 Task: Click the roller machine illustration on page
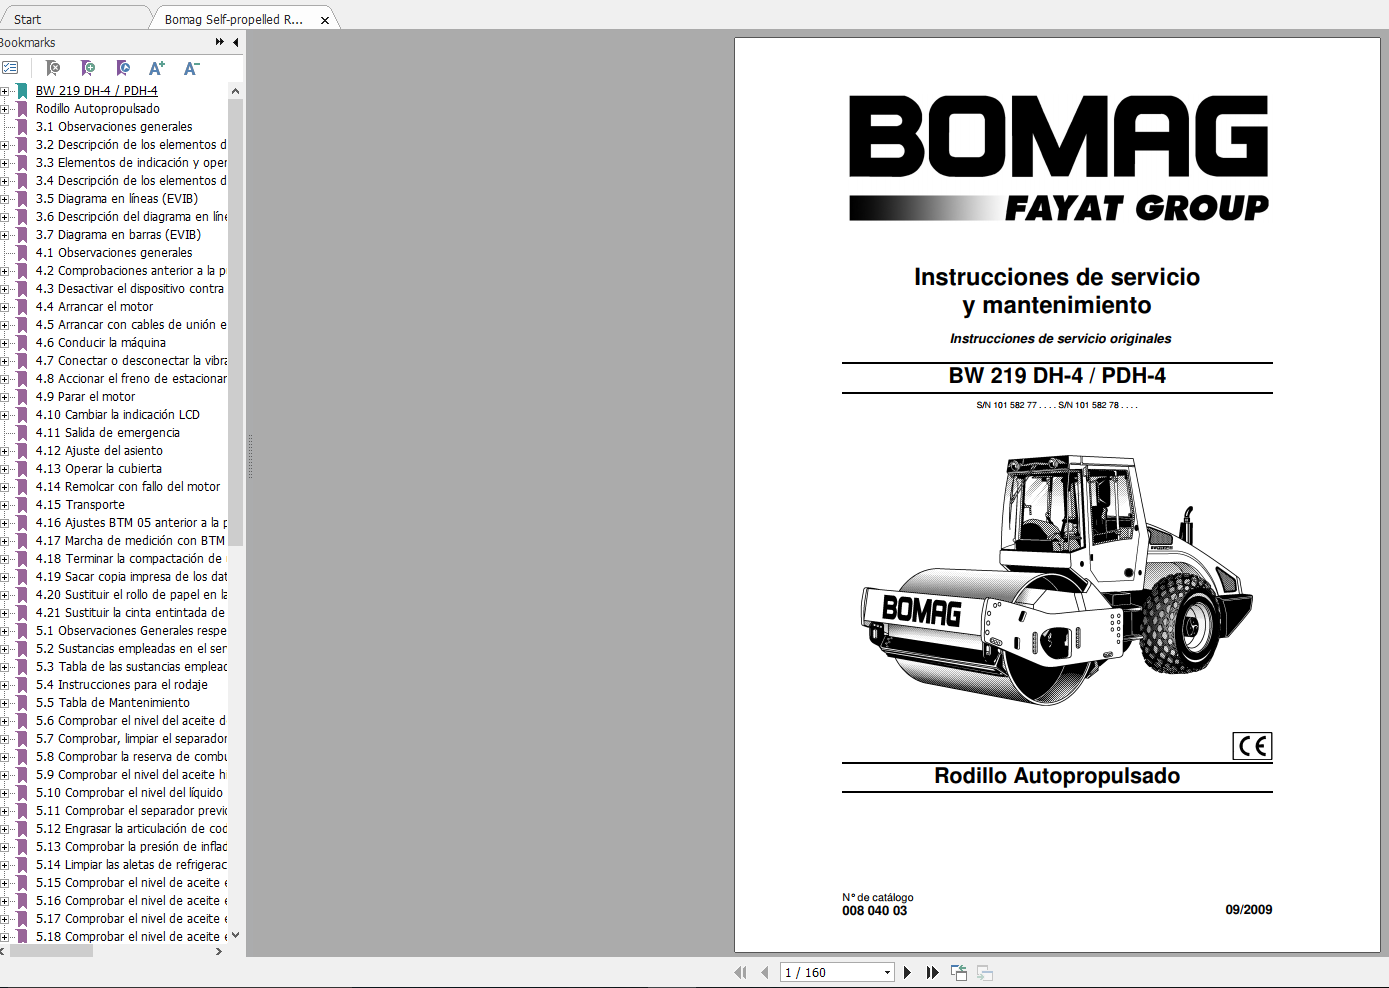1056,580
